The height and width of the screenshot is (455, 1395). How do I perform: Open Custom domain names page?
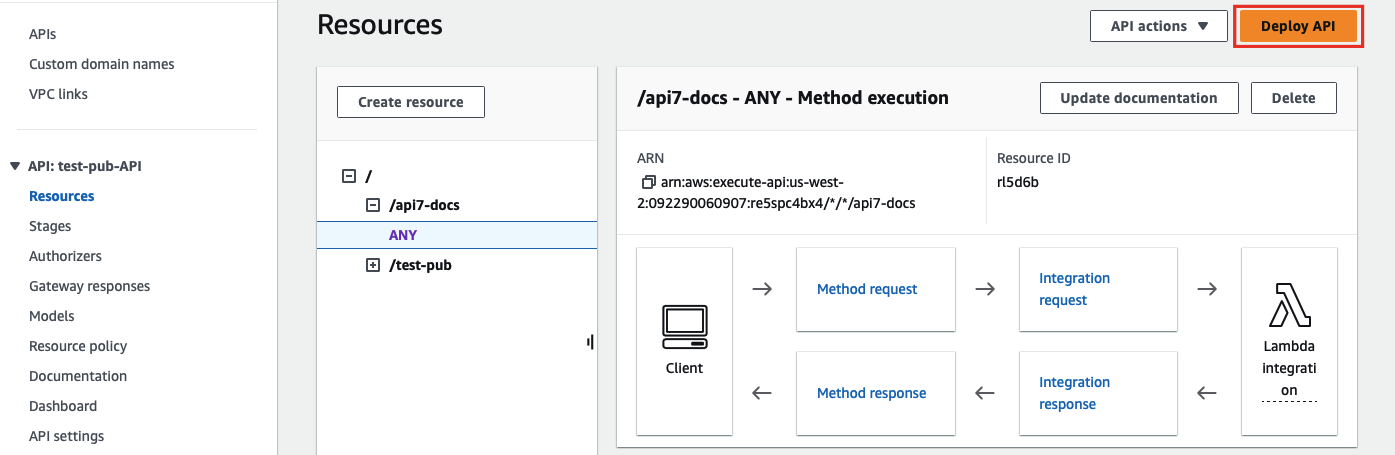coord(102,64)
